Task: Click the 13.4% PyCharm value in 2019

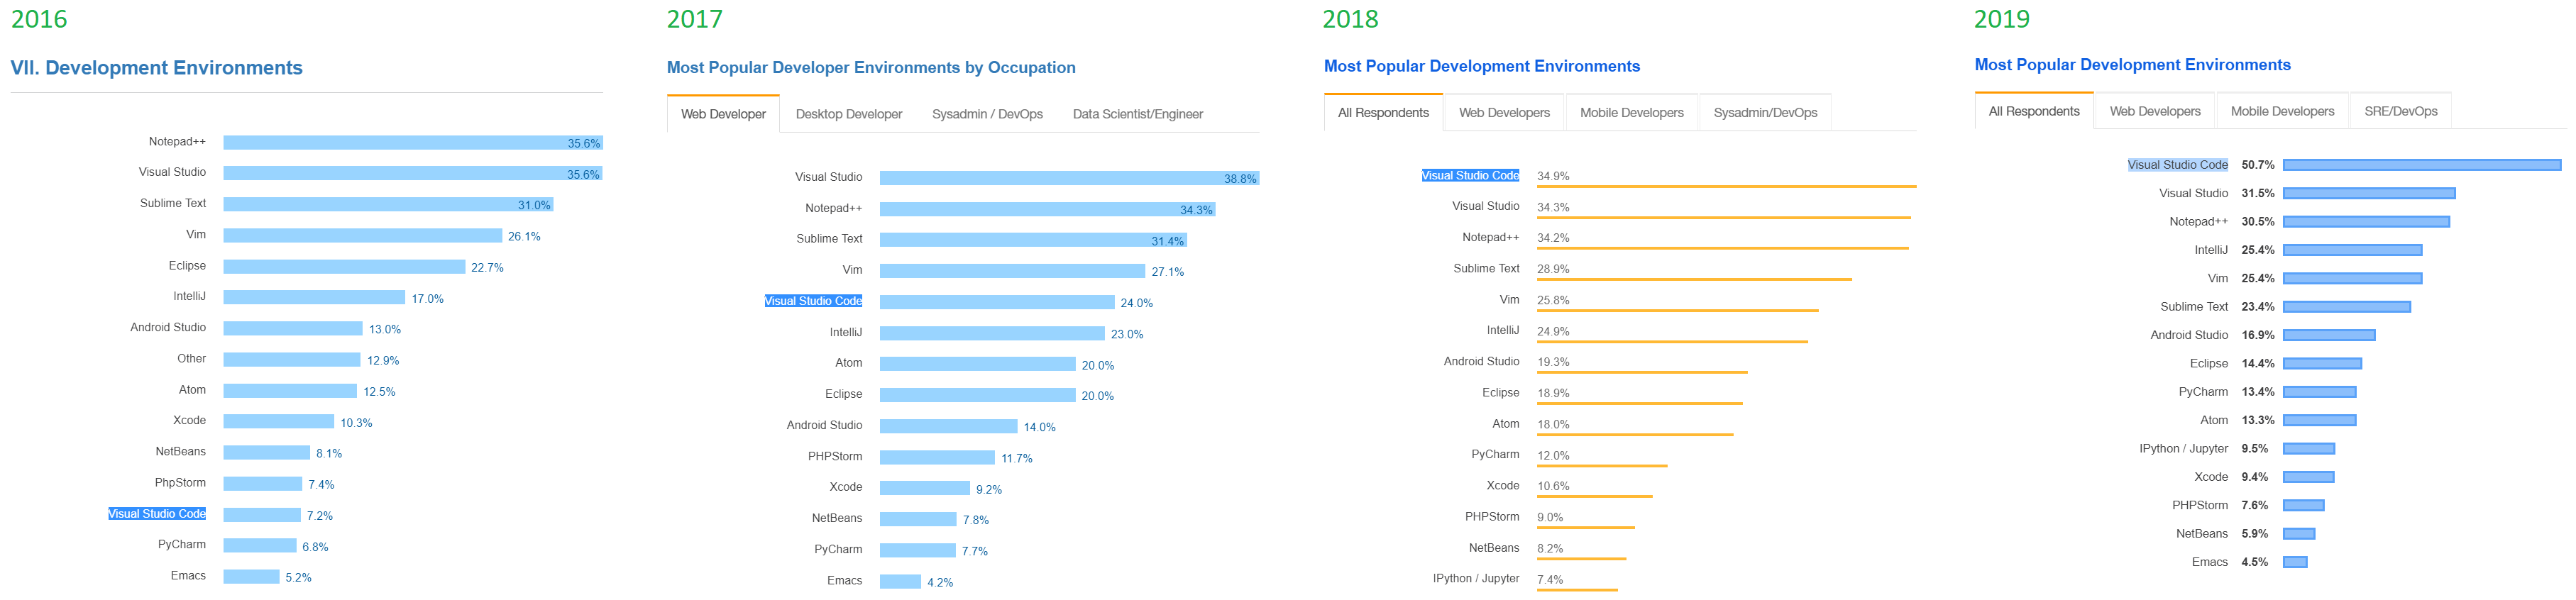Action: [x=2257, y=392]
